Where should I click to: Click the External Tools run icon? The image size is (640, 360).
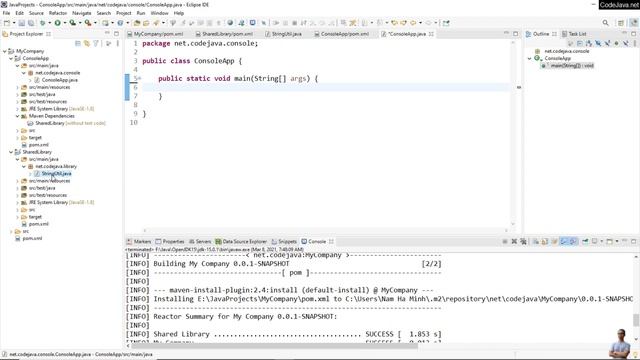[88, 23]
